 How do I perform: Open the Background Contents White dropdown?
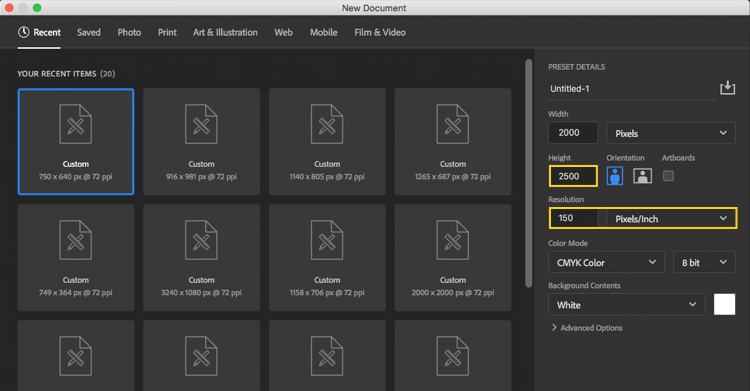(626, 304)
